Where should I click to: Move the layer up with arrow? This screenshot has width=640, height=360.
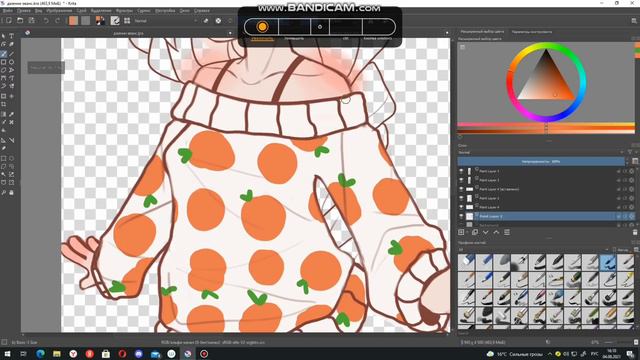click(x=496, y=232)
